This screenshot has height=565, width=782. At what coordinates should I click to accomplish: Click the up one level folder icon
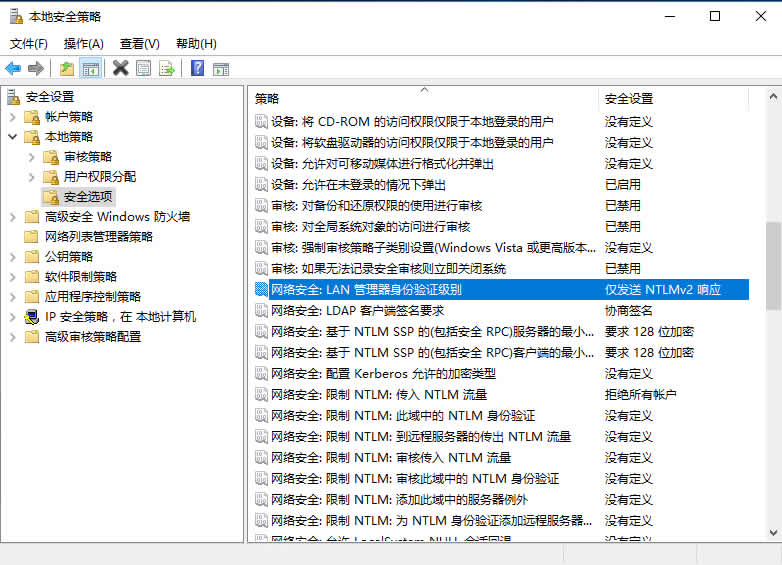(x=67, y=68)
